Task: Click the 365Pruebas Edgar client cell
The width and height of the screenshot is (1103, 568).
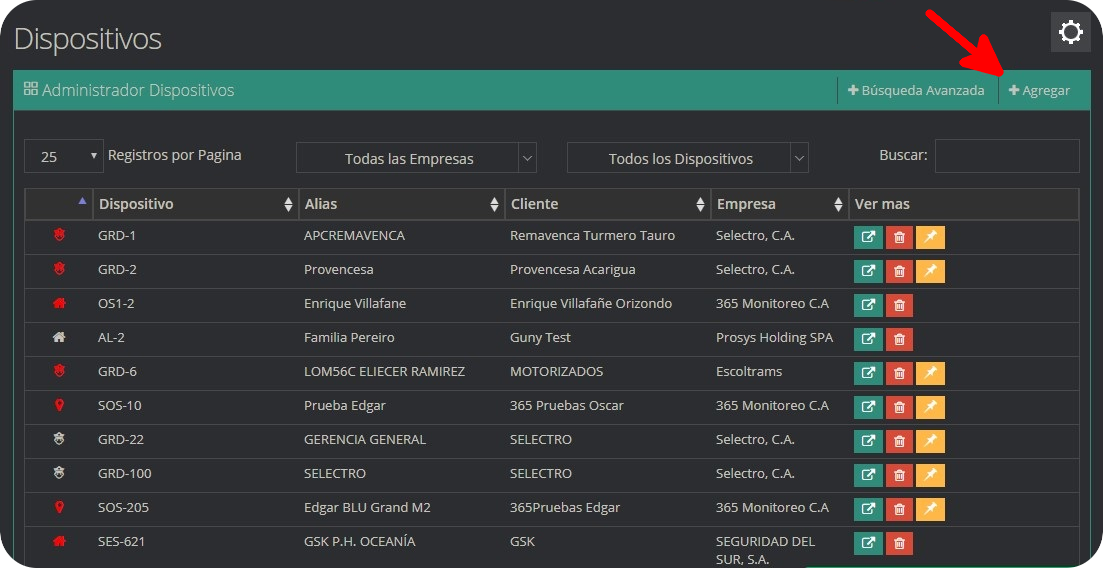Action: [565, 507]
